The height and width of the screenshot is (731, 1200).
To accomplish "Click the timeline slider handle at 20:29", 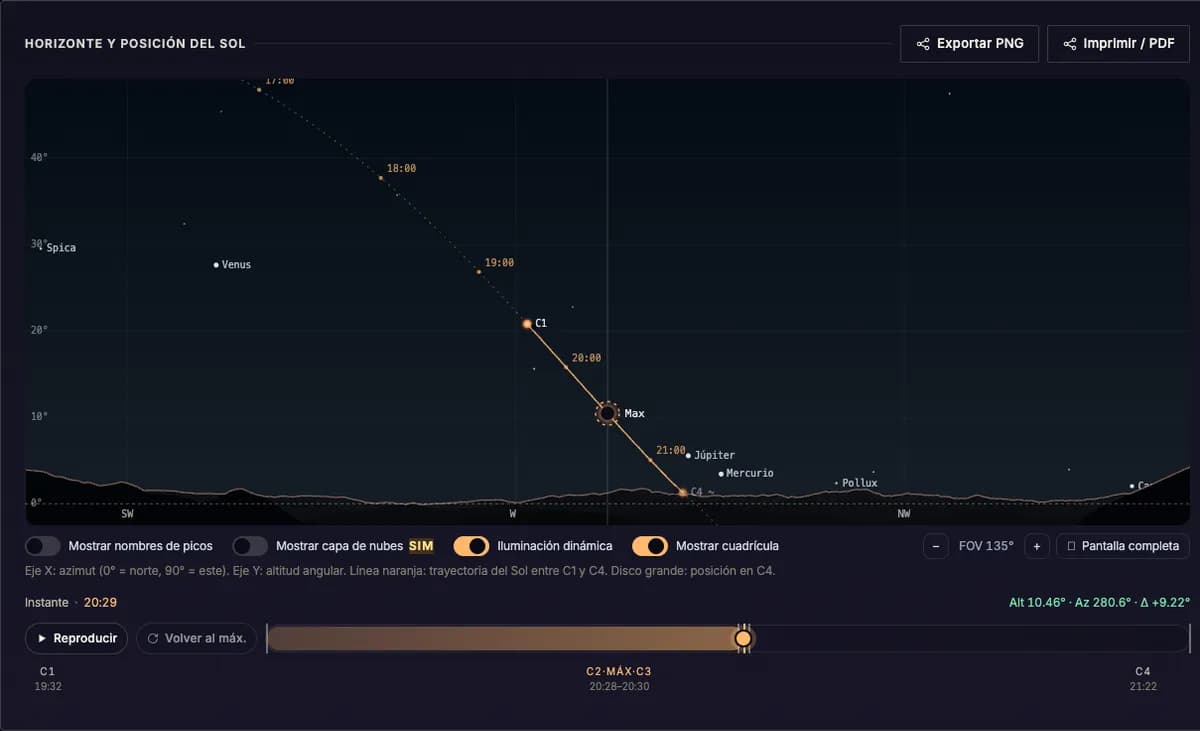I will pos(743,638).
